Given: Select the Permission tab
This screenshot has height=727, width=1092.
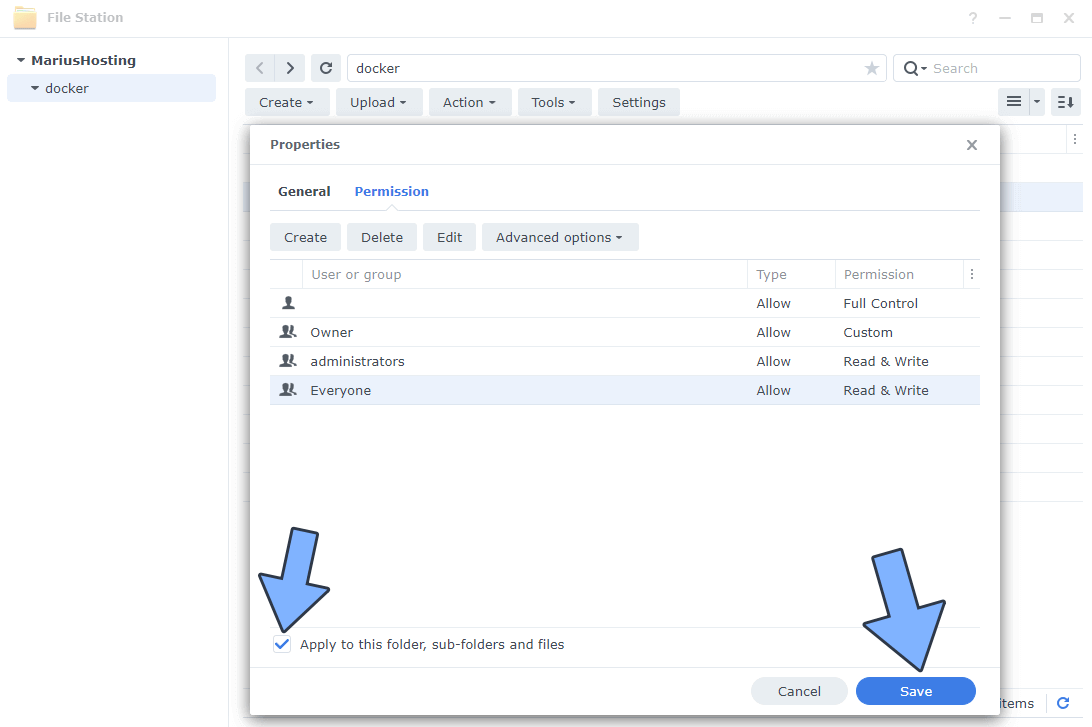Looking at the screenshot, I should click(x=391, y=191).
